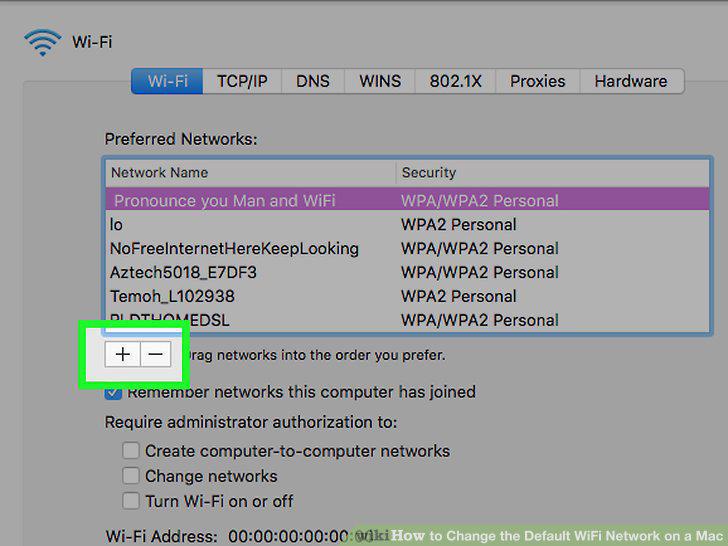Select the network named lo
This screenshot has width=728, height=546.
point(407,225)
